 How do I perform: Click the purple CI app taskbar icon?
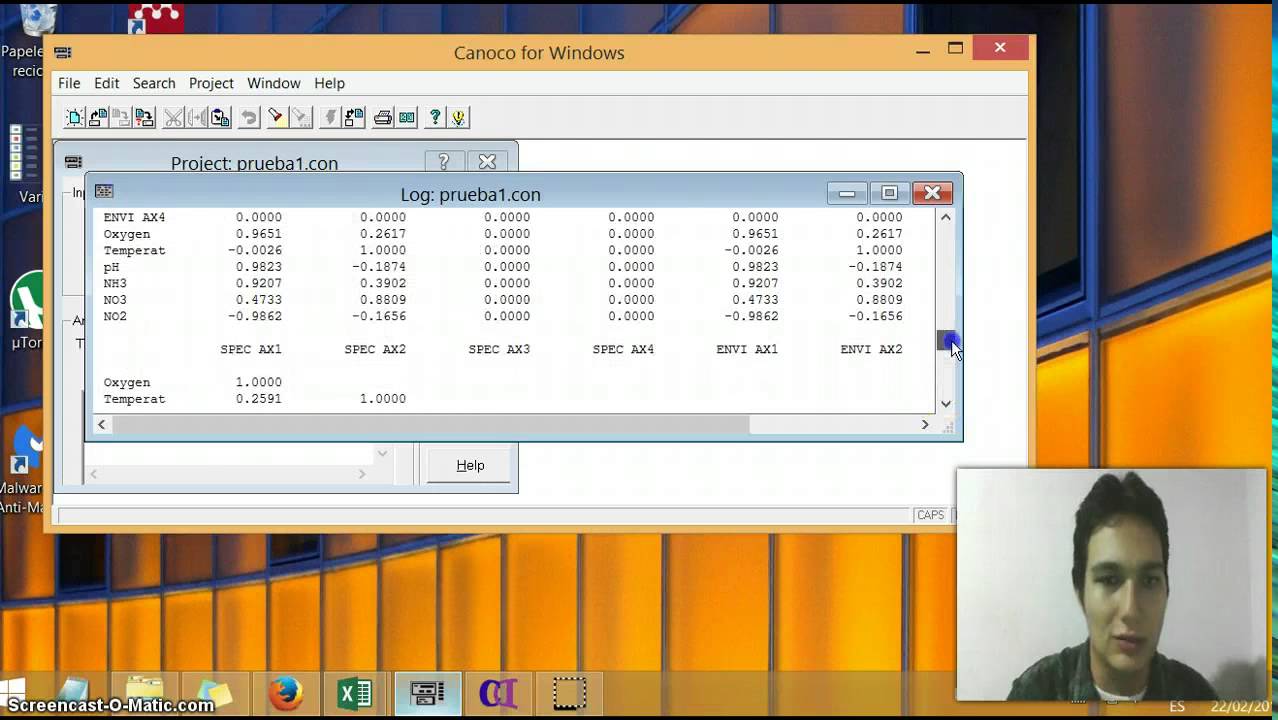498,693
